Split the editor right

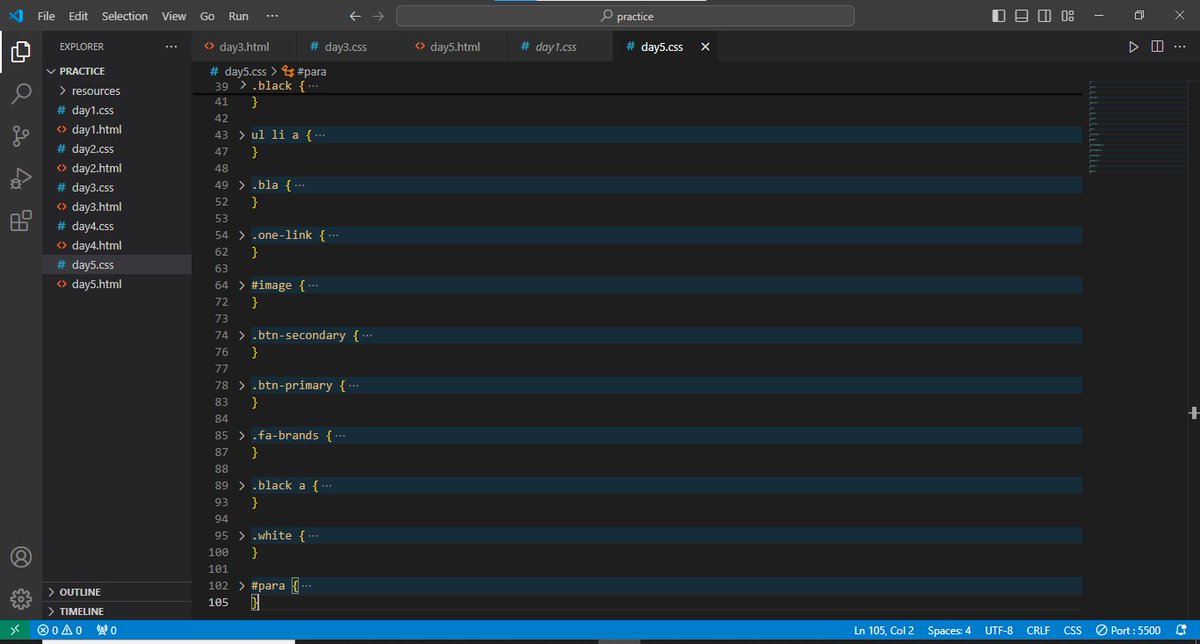coord(1157,47)
